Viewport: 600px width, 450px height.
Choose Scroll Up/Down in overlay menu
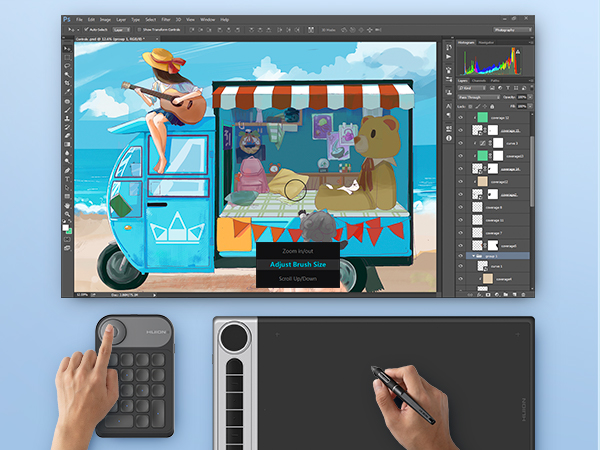[x=298, y=279]
